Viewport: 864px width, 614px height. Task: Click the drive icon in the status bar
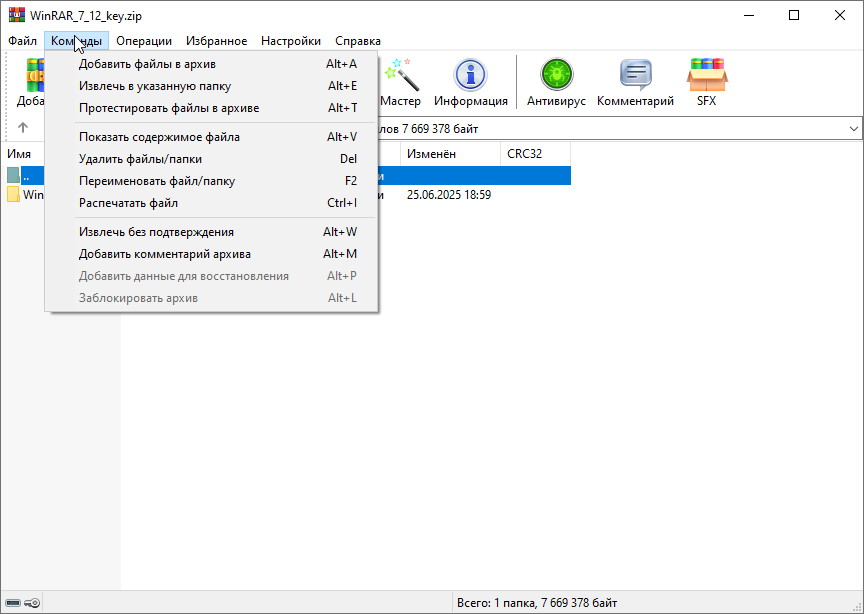(13, 603)
